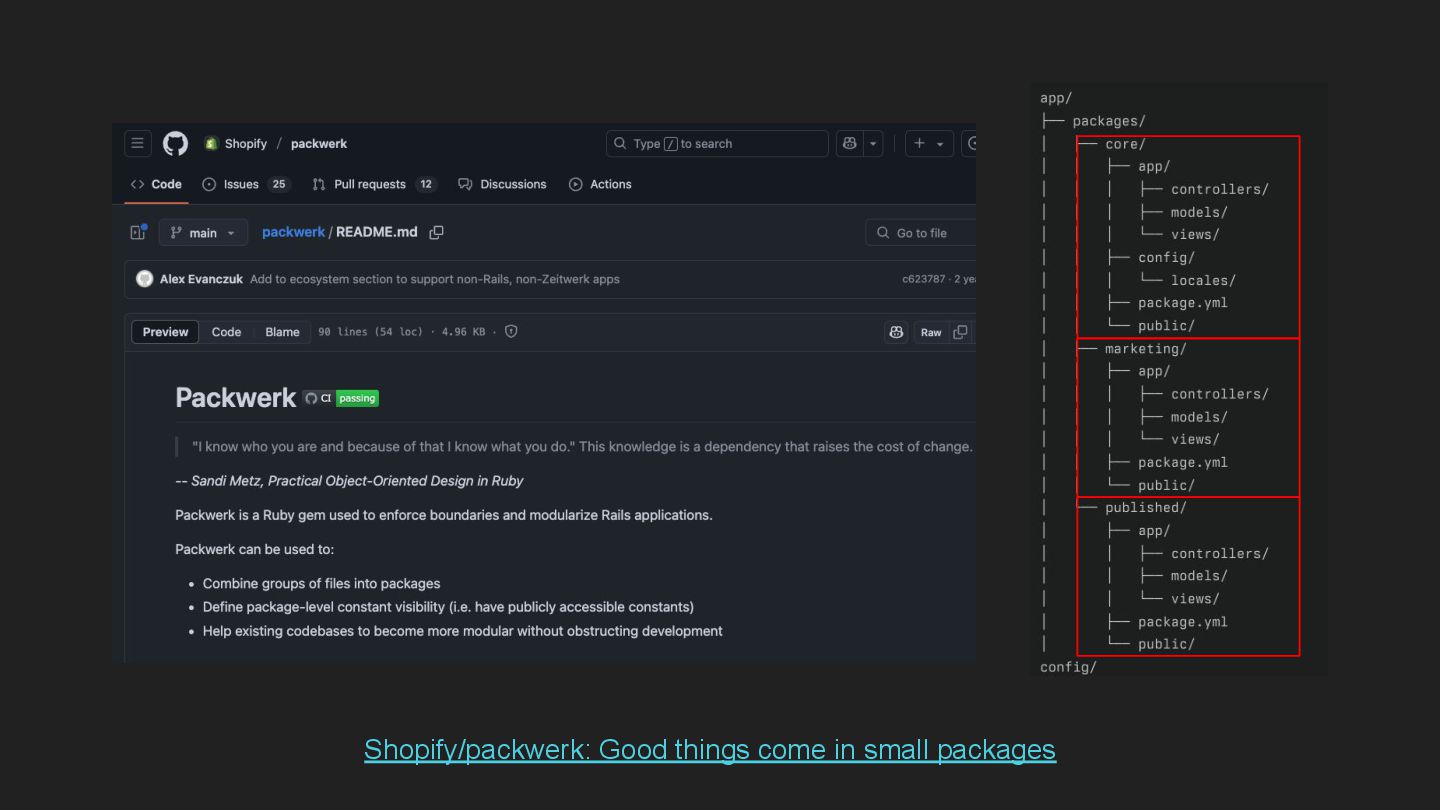Click the Go to file search field
This screenshot has height=810, width=1440.
click(922, 232)
